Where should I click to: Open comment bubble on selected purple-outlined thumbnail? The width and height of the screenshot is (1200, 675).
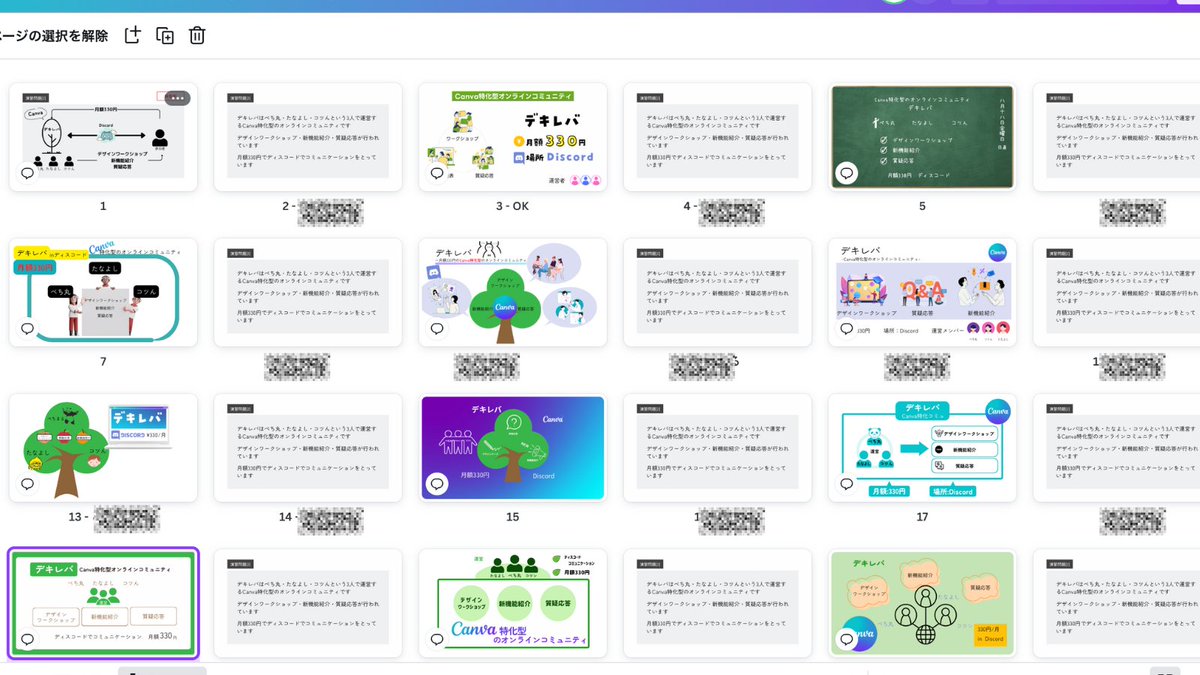coord(28,639)
